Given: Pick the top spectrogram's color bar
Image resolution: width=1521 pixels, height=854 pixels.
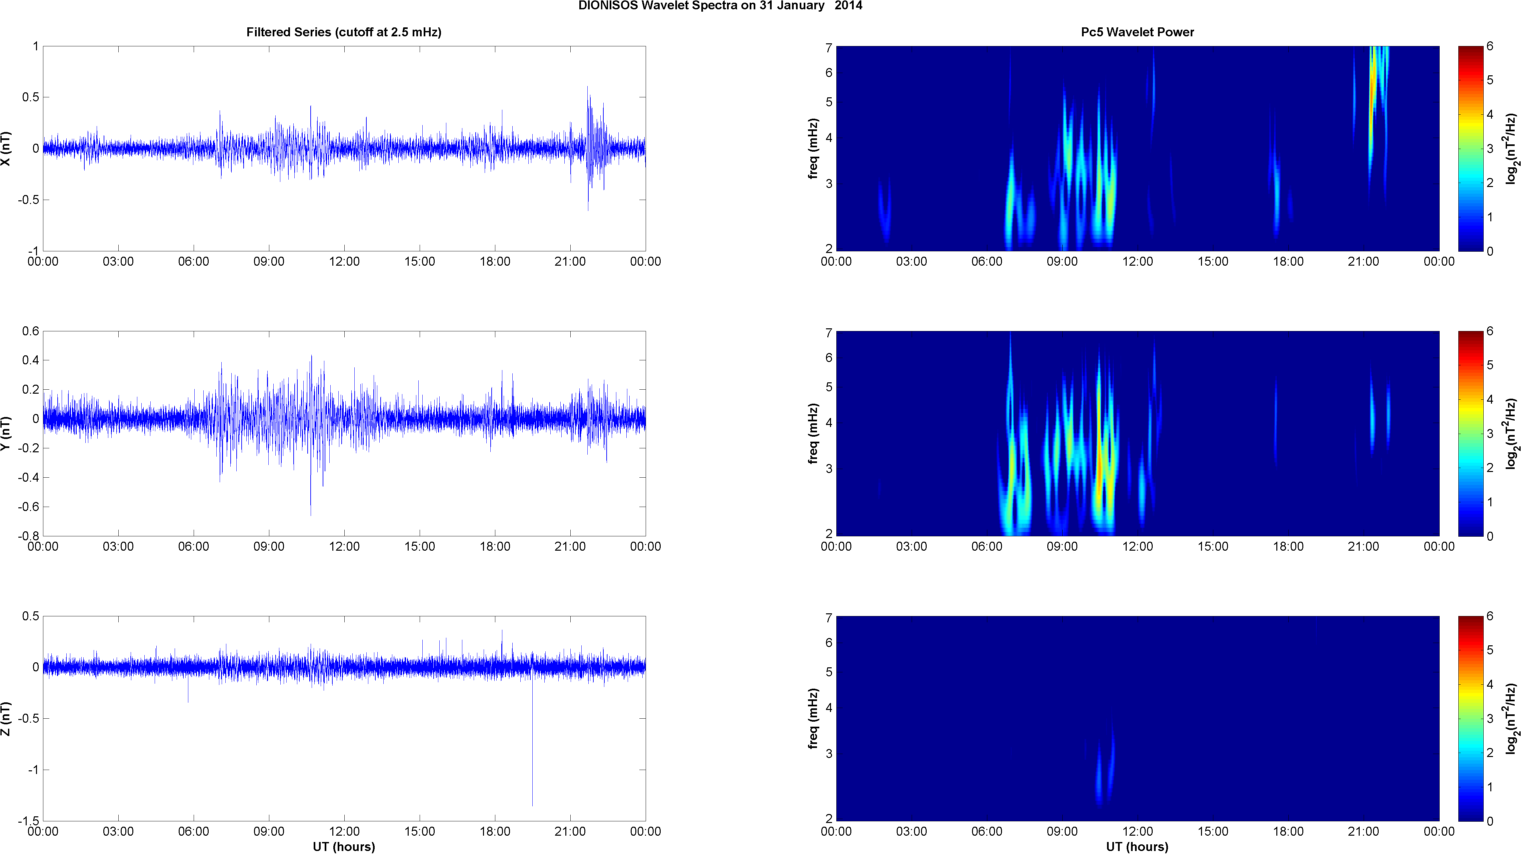Looking at the screenshot, I should pos(1470,148).
